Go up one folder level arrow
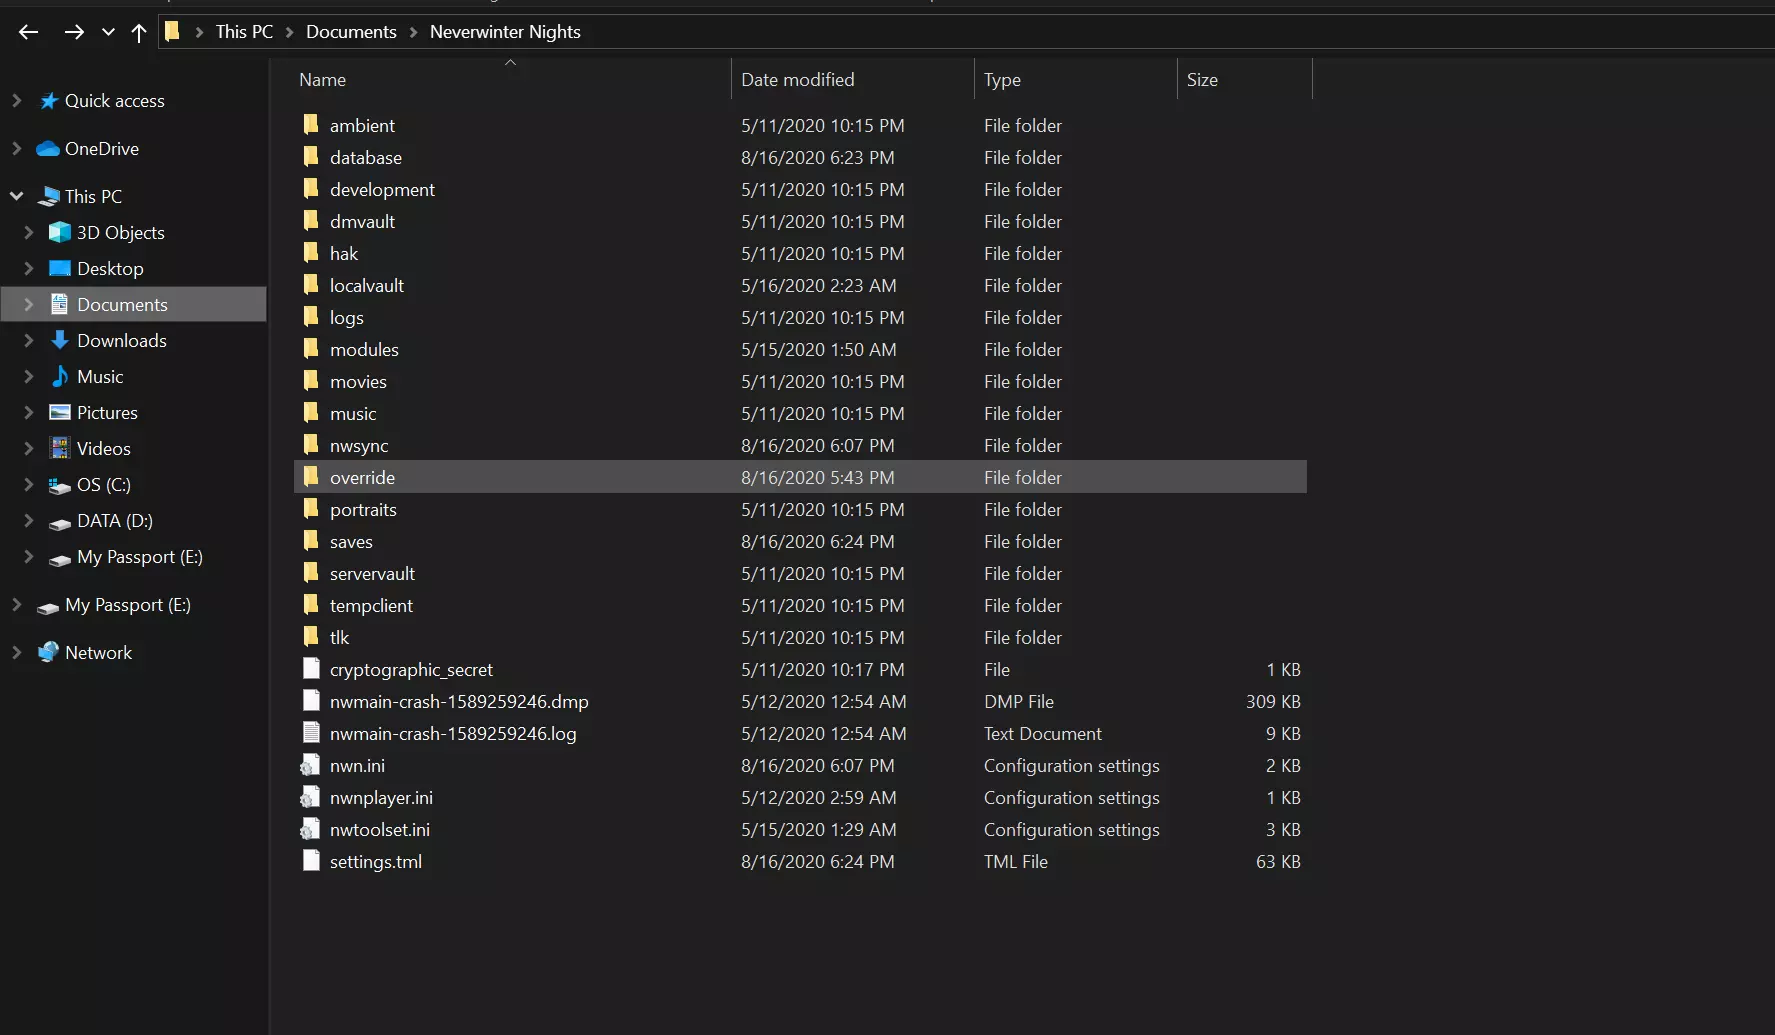1775x1035 pixels. (139, 32)
